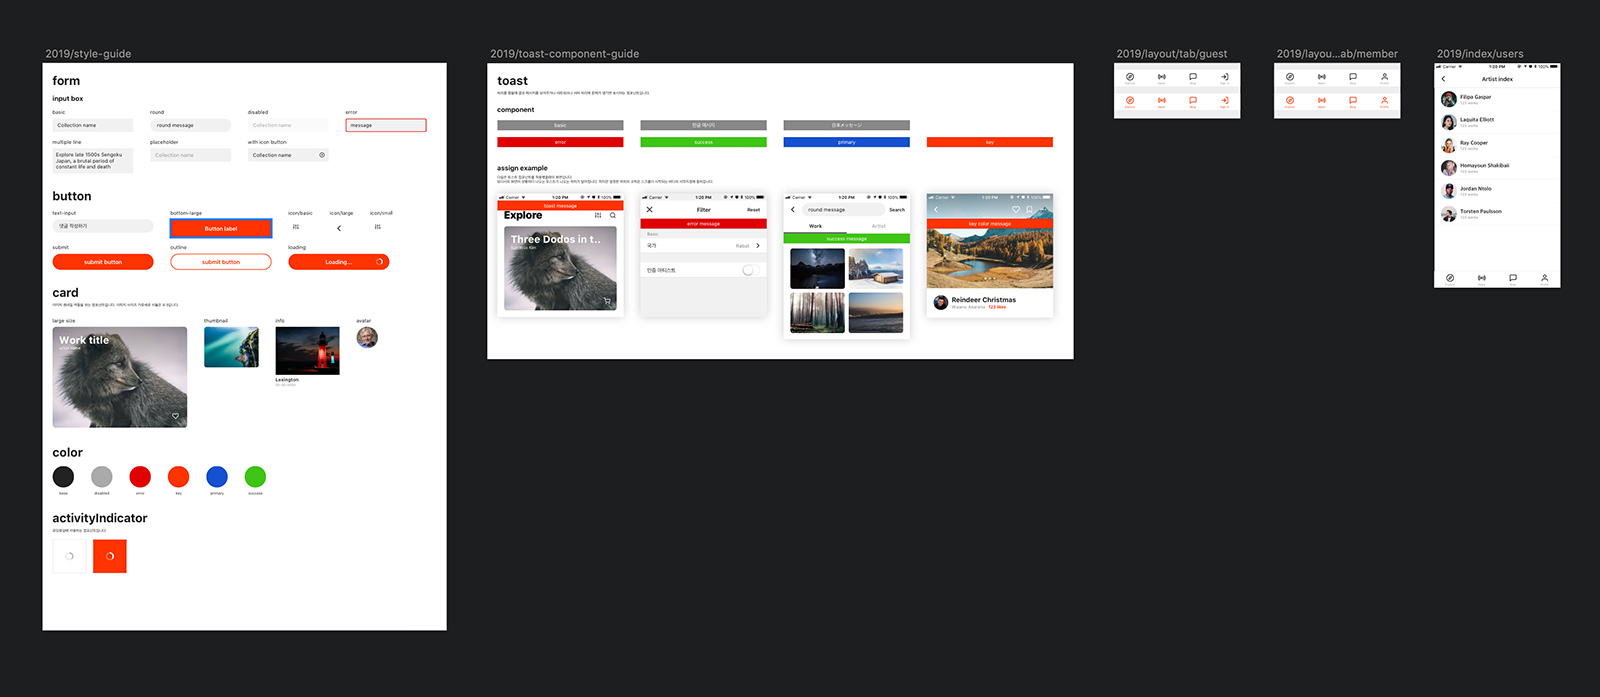Click the back chevron under icon/large
The height and width of the screenshot is (697, 1600).
pos(339,228)
